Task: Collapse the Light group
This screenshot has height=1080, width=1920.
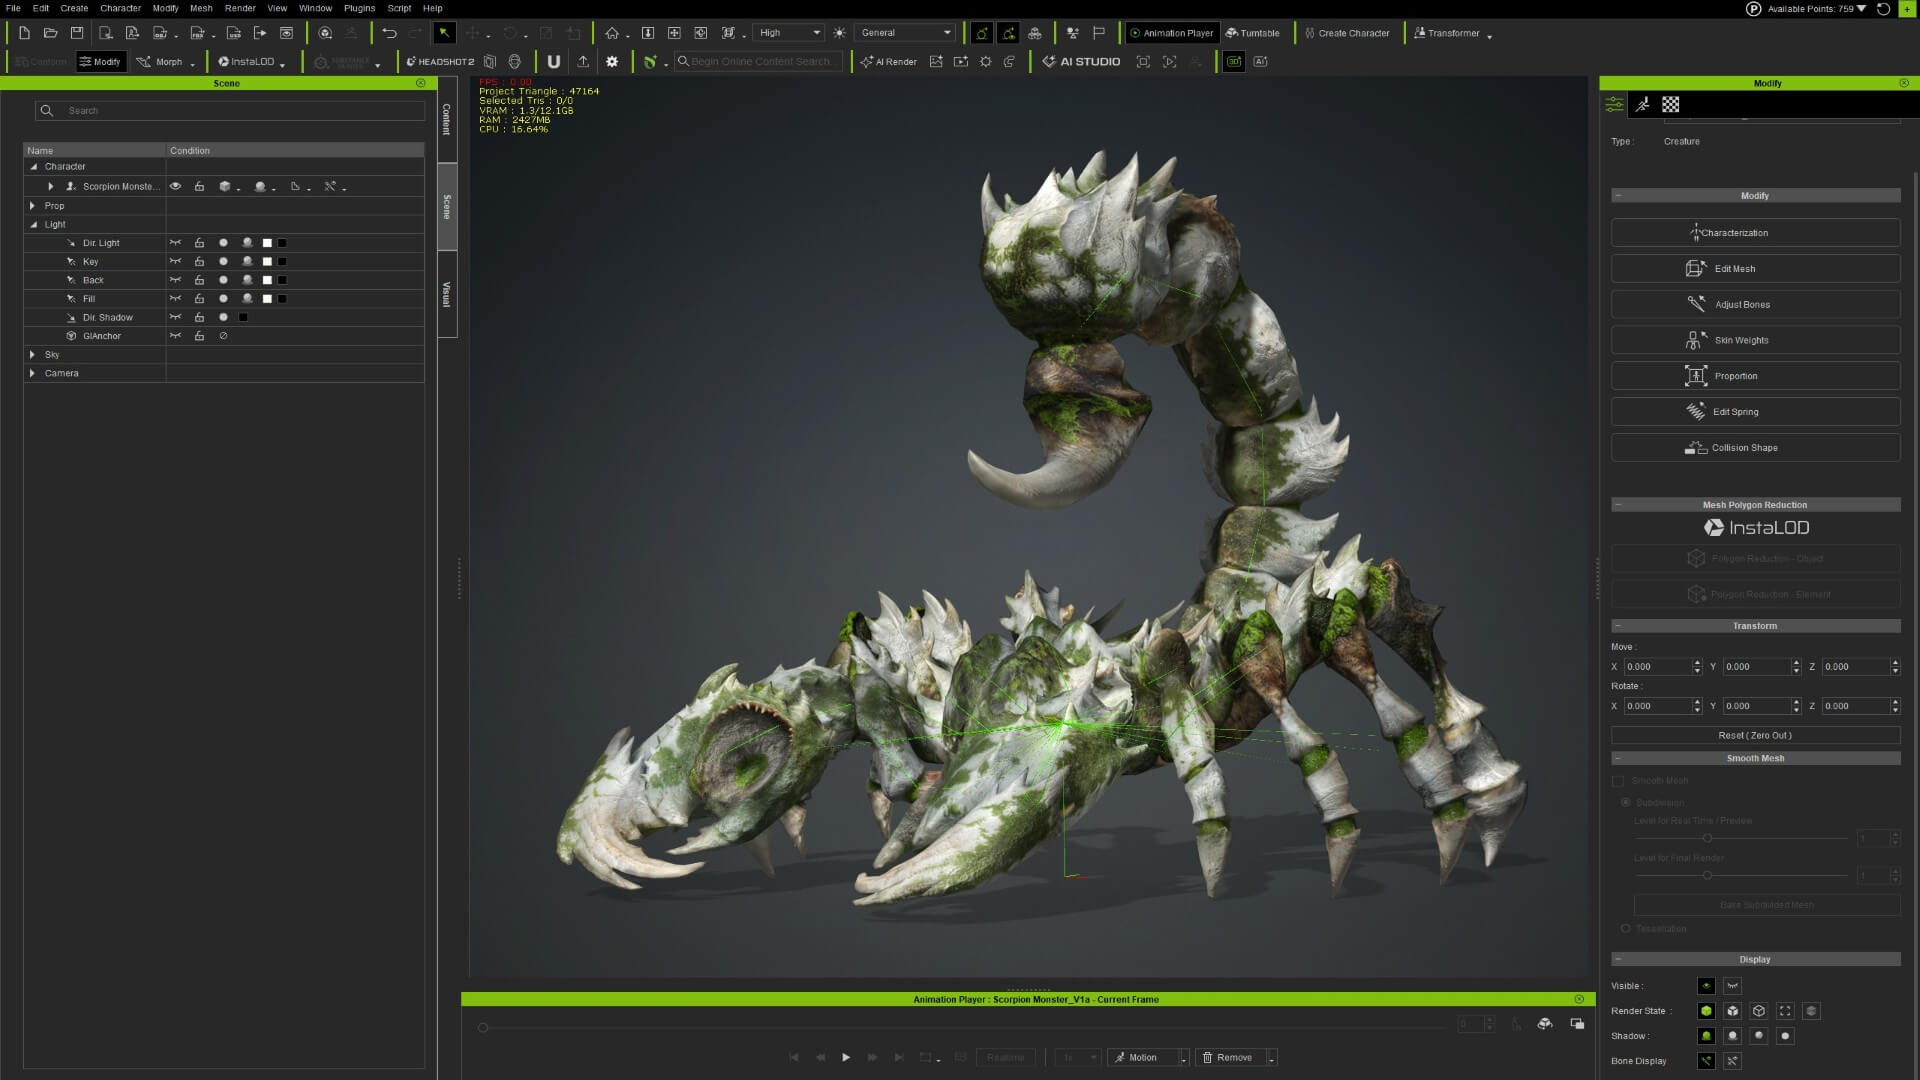Action: coord(33,225)
